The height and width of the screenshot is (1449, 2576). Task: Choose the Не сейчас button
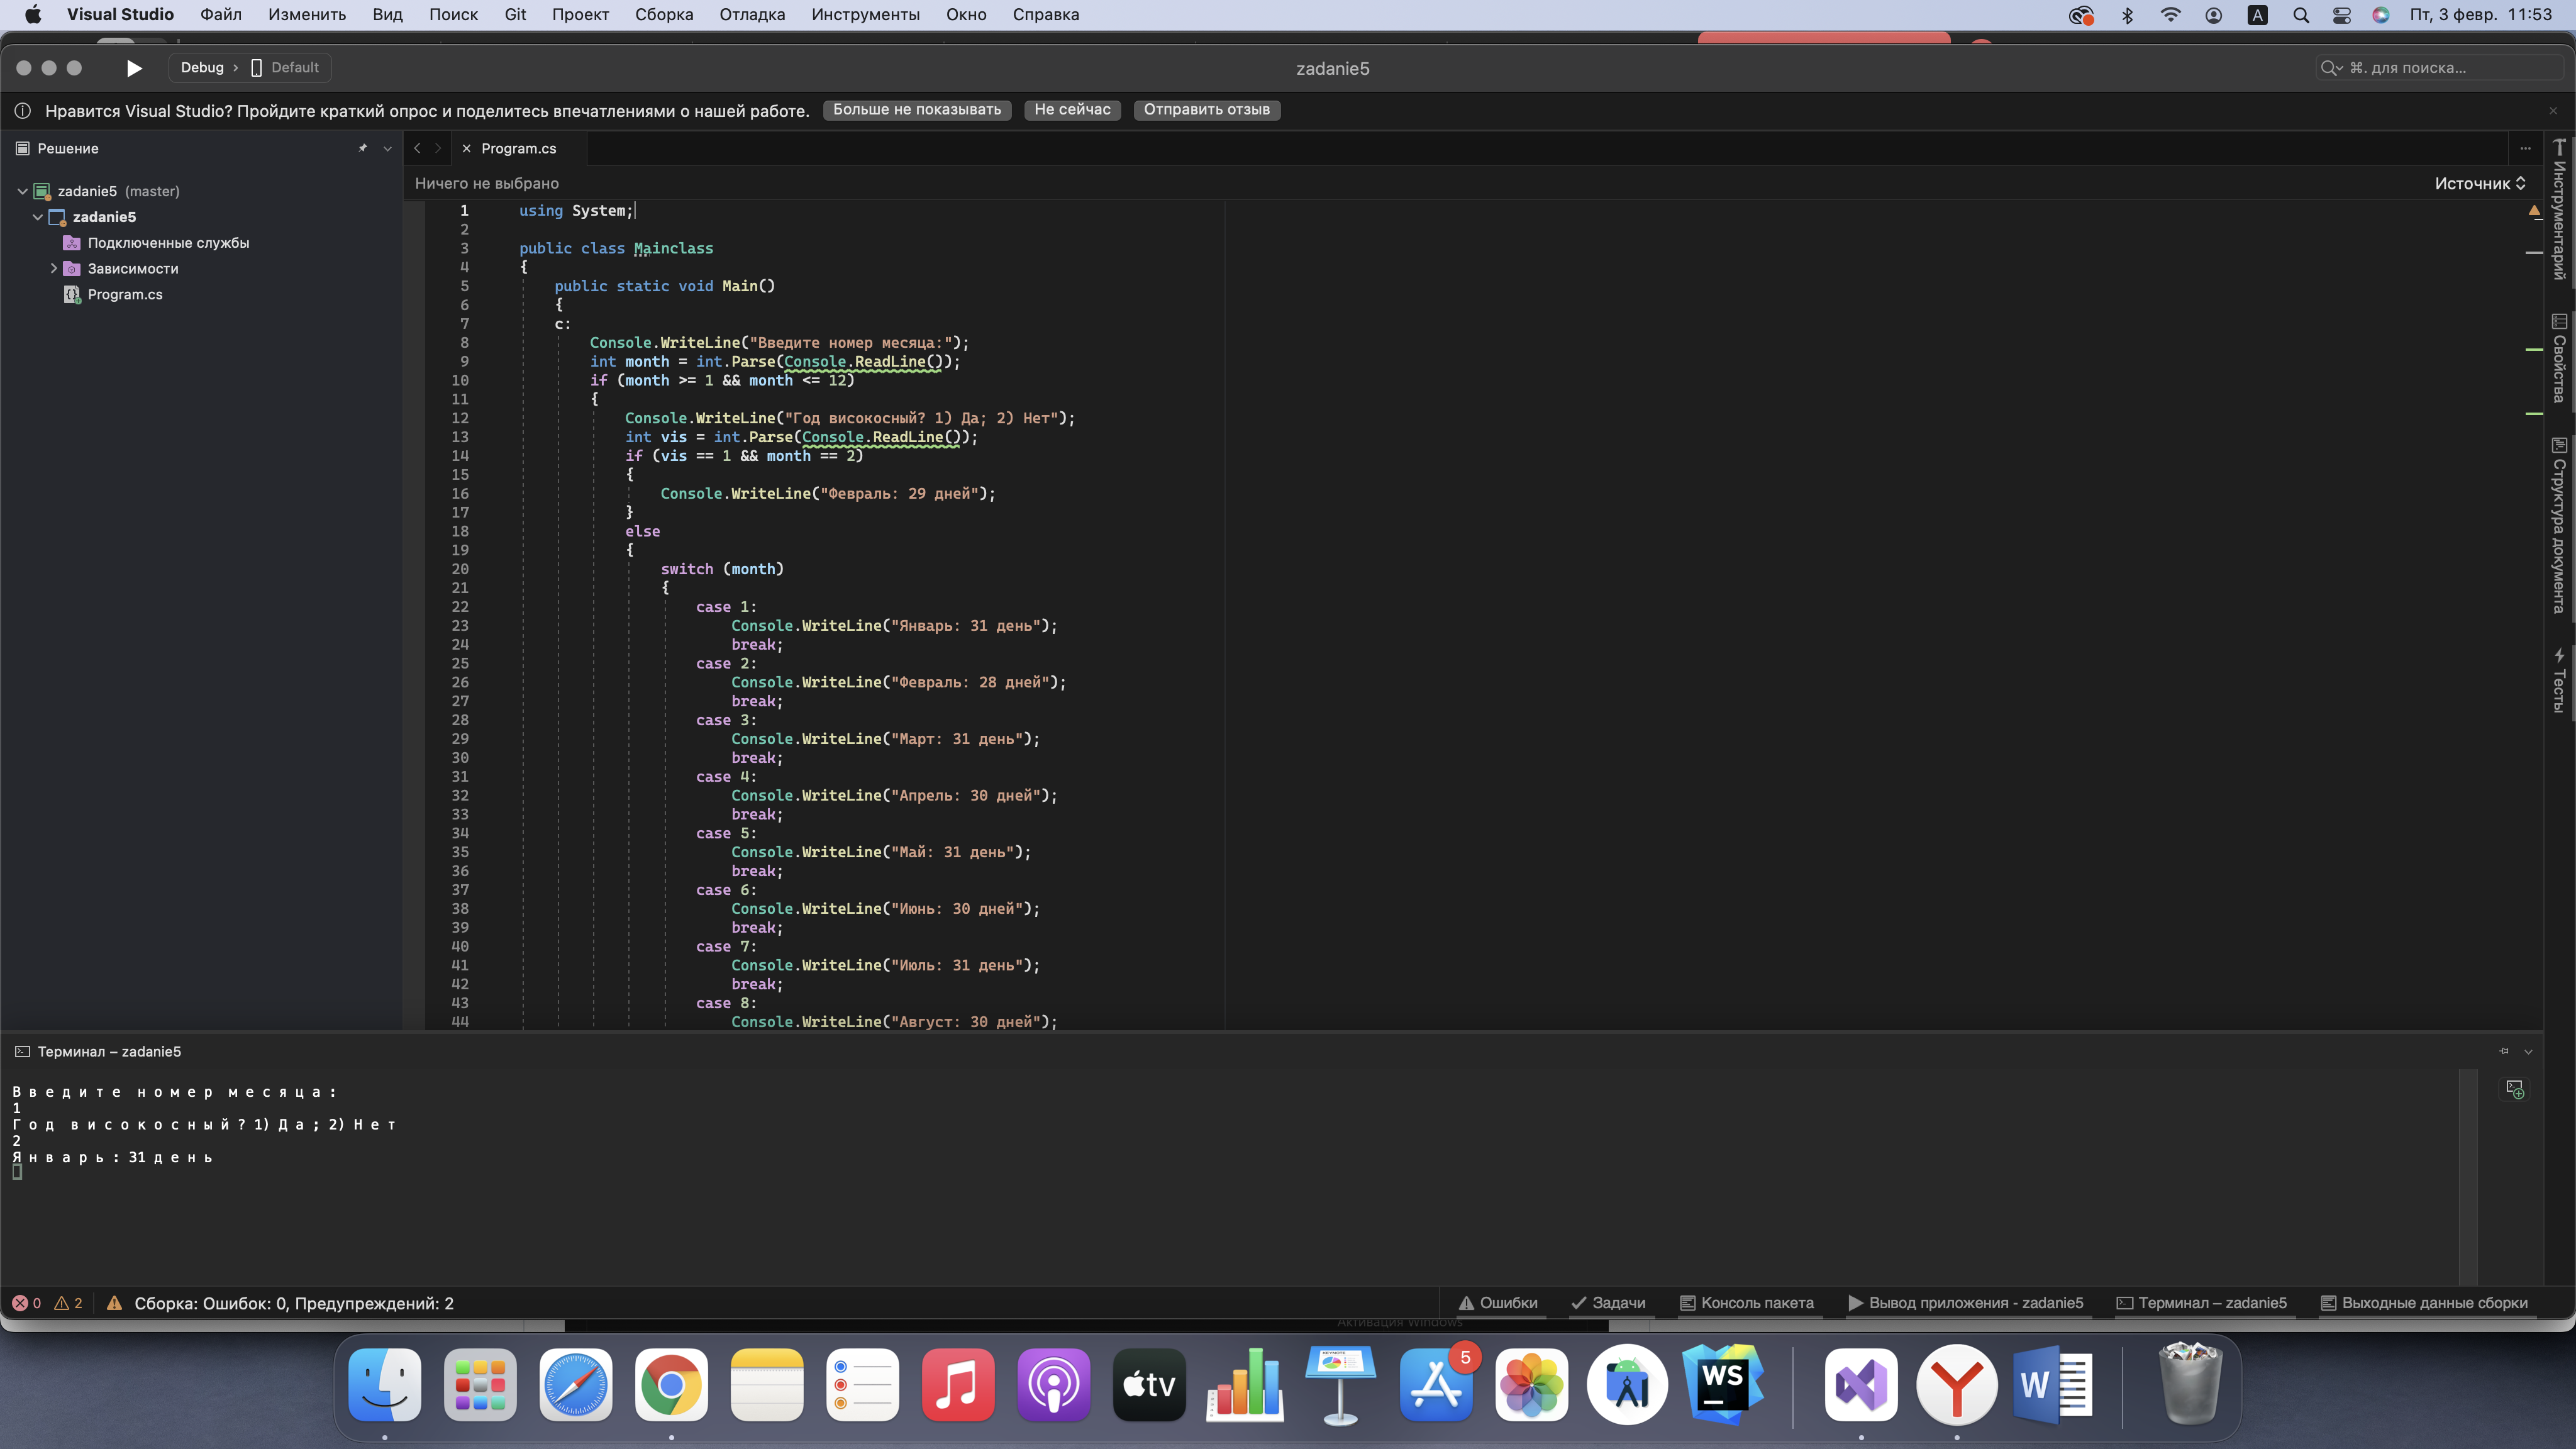(x=1072, y=110)
